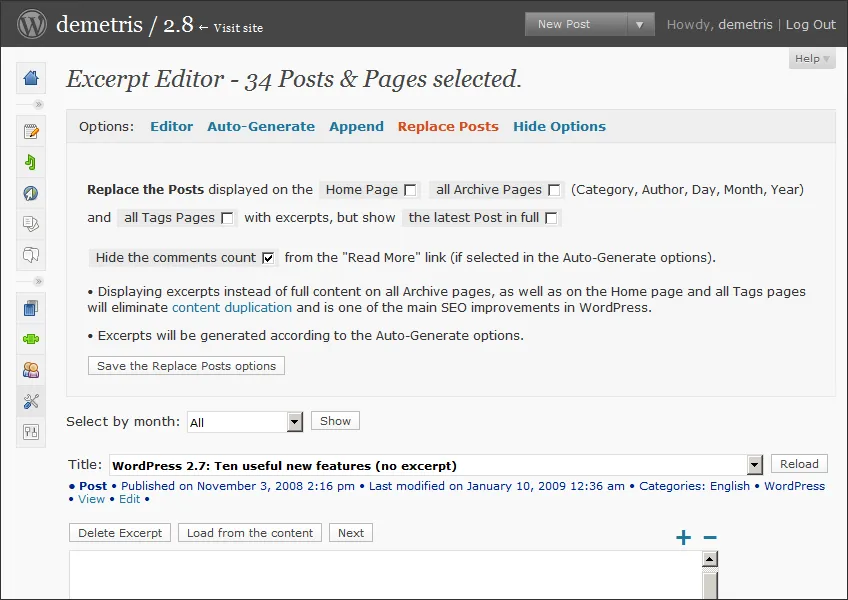The width and height of the screenshot is (848, 600).
Task: Open the Select by month dropdown
Action: pos(245,422)
